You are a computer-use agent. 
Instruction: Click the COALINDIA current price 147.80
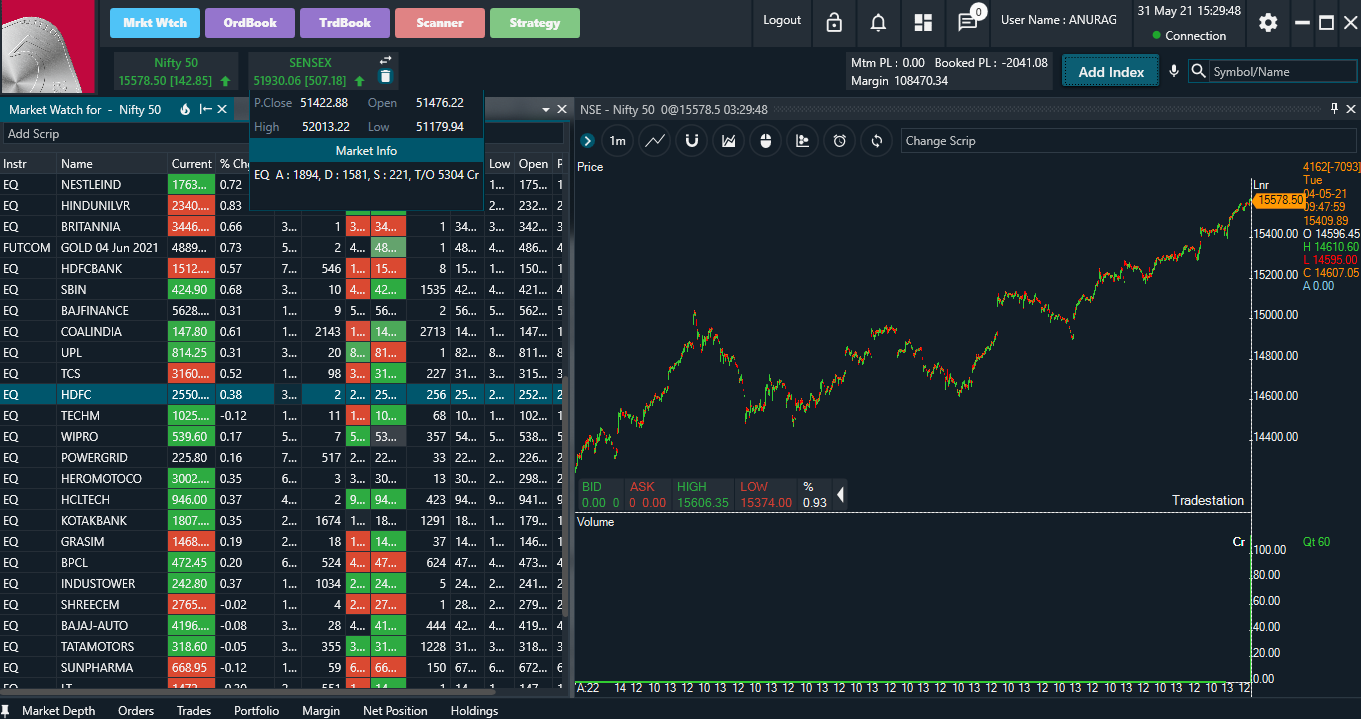point(191,332)
